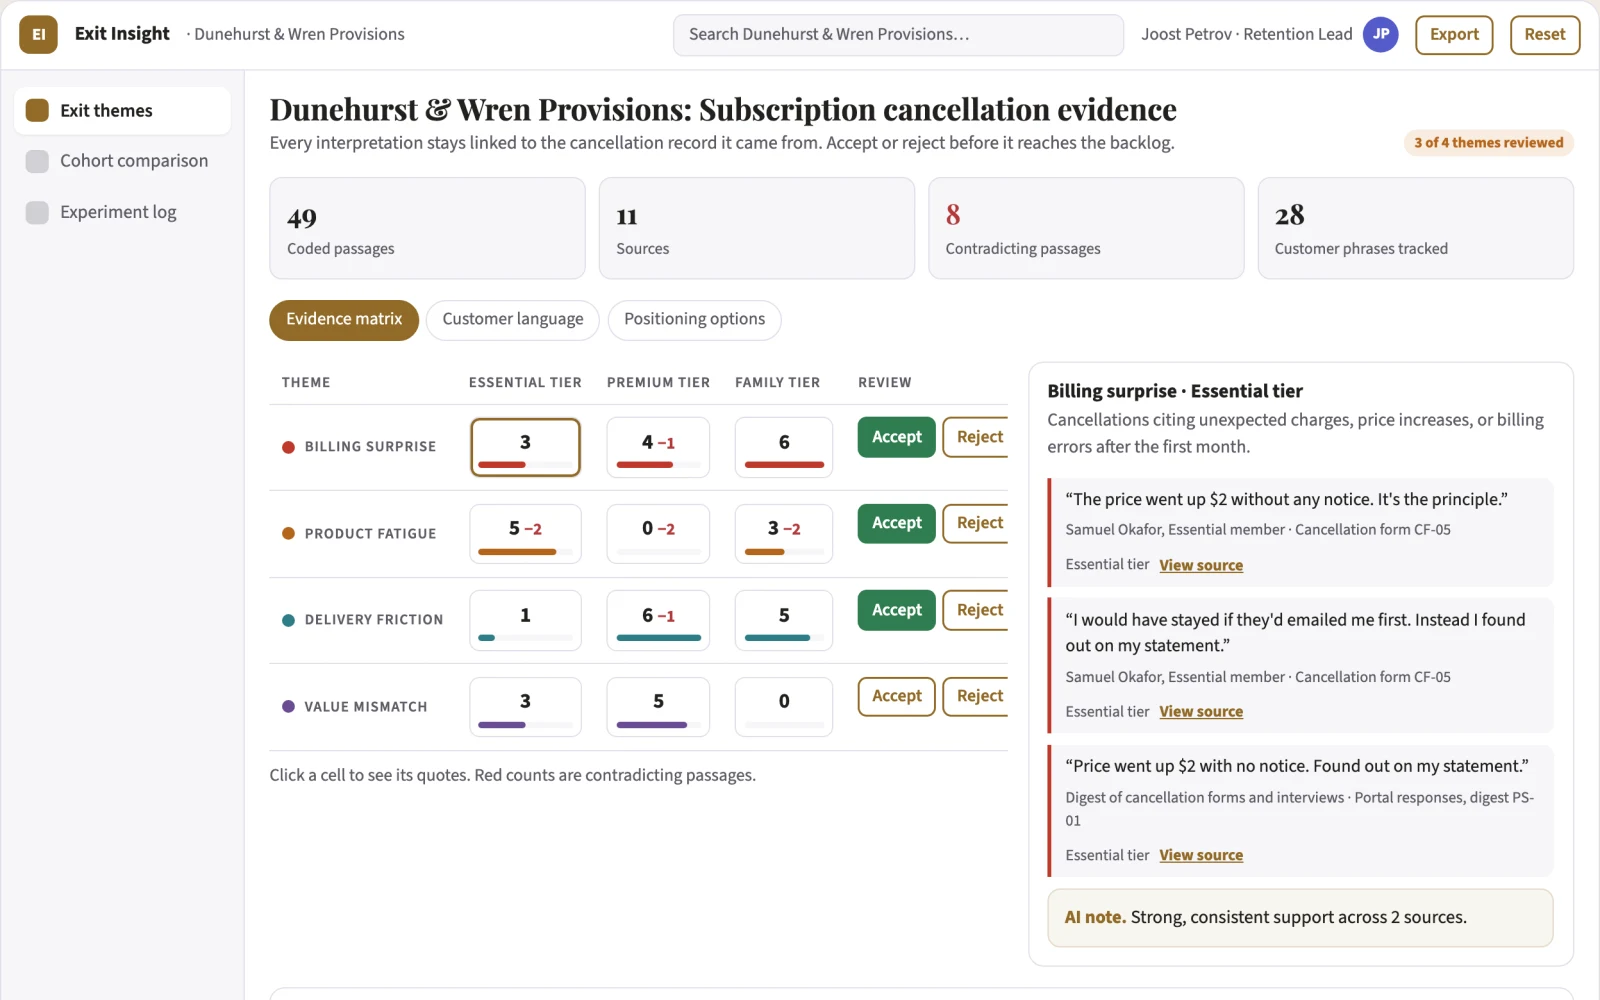
Task: View source for 'principle' quote
Action: (1201, 565)
